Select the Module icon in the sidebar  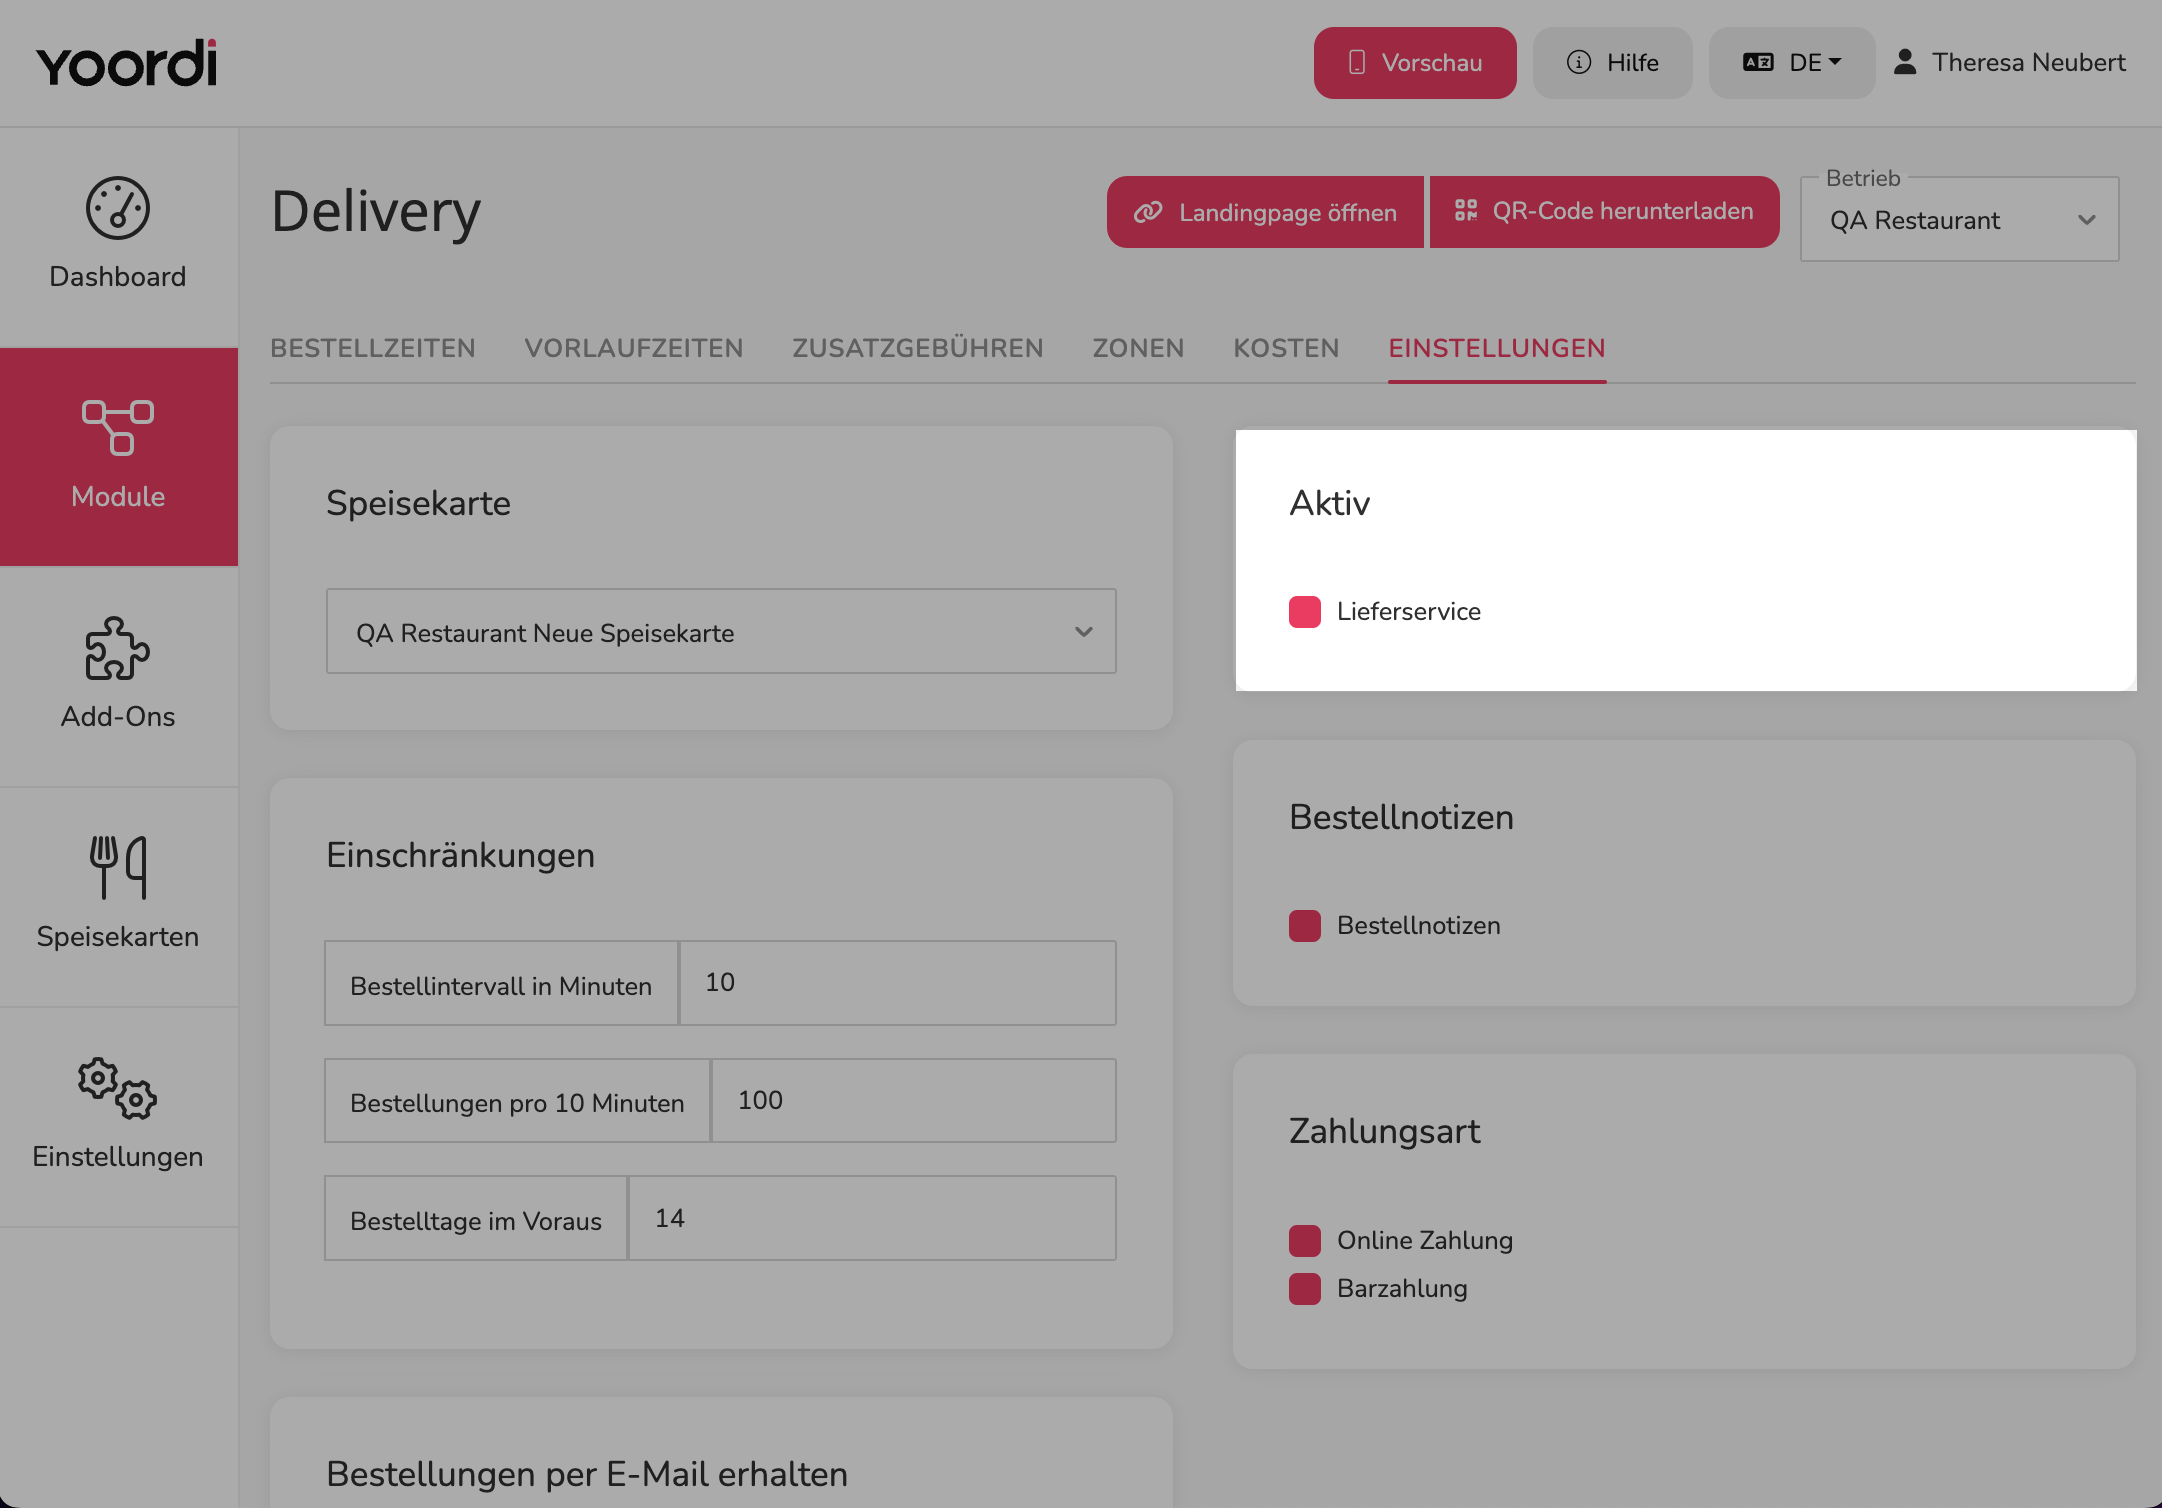tap(118, 427)
